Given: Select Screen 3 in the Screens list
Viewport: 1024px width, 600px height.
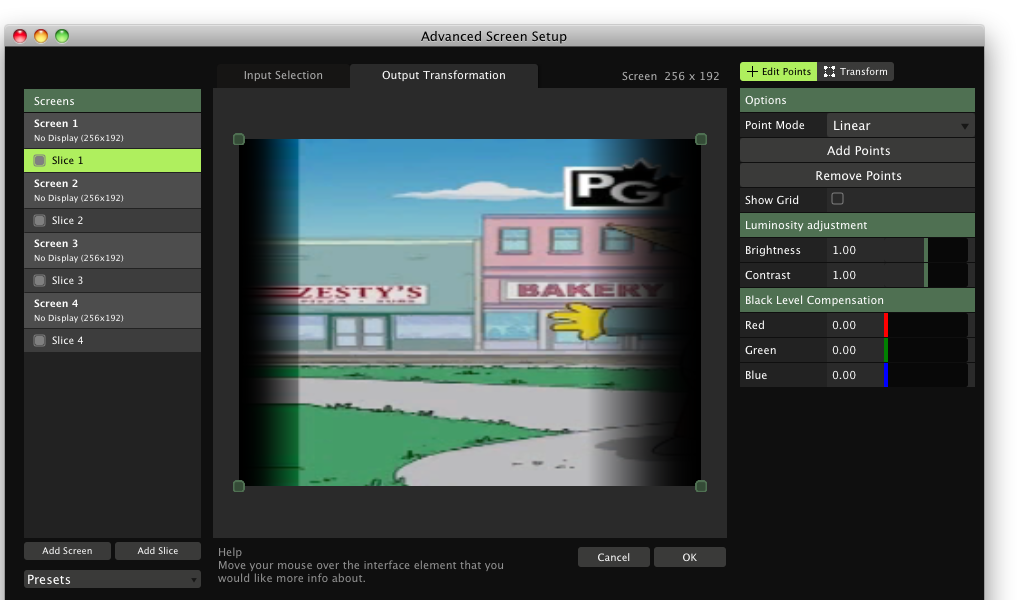Looking at the screenshot, I should pos(112,250).
